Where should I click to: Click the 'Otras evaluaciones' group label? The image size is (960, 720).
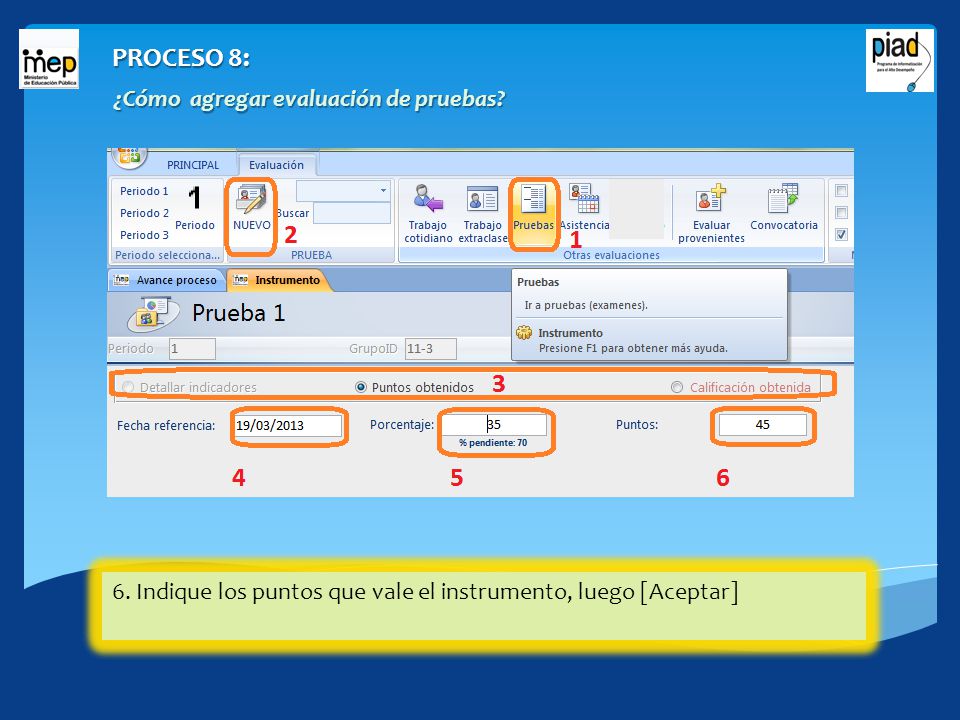611,255
